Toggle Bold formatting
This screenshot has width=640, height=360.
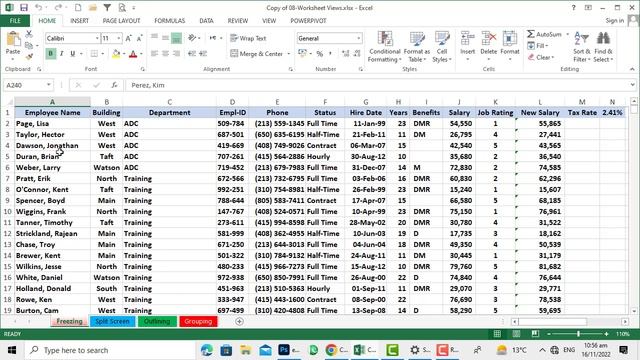51,53
